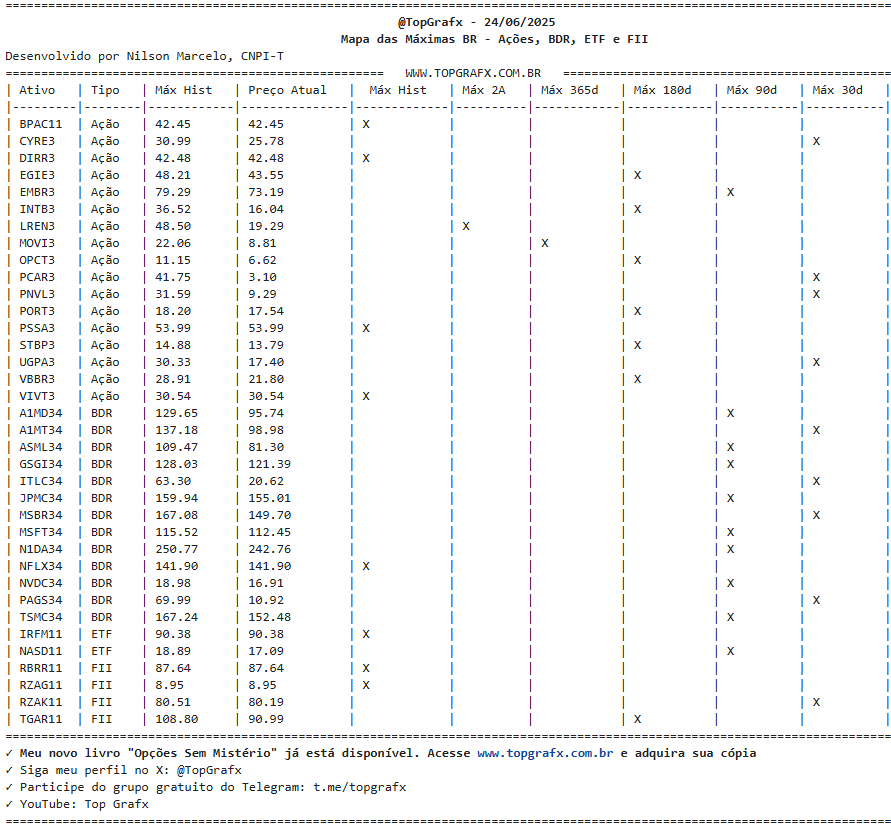Select the PORT3 ticker cell
Viewport: 891px width, 824px height.
click(37, 311)
